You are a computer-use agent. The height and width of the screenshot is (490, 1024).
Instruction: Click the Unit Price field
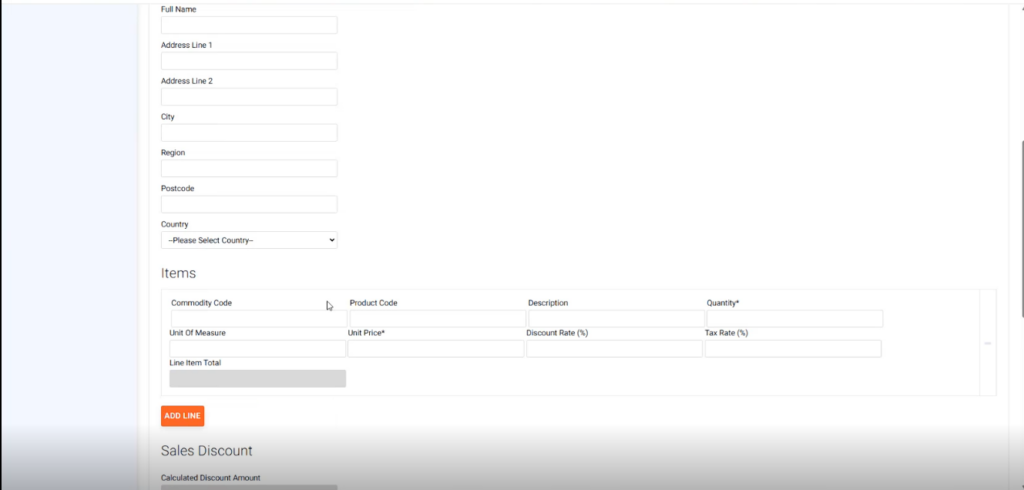tap(435, 349)
